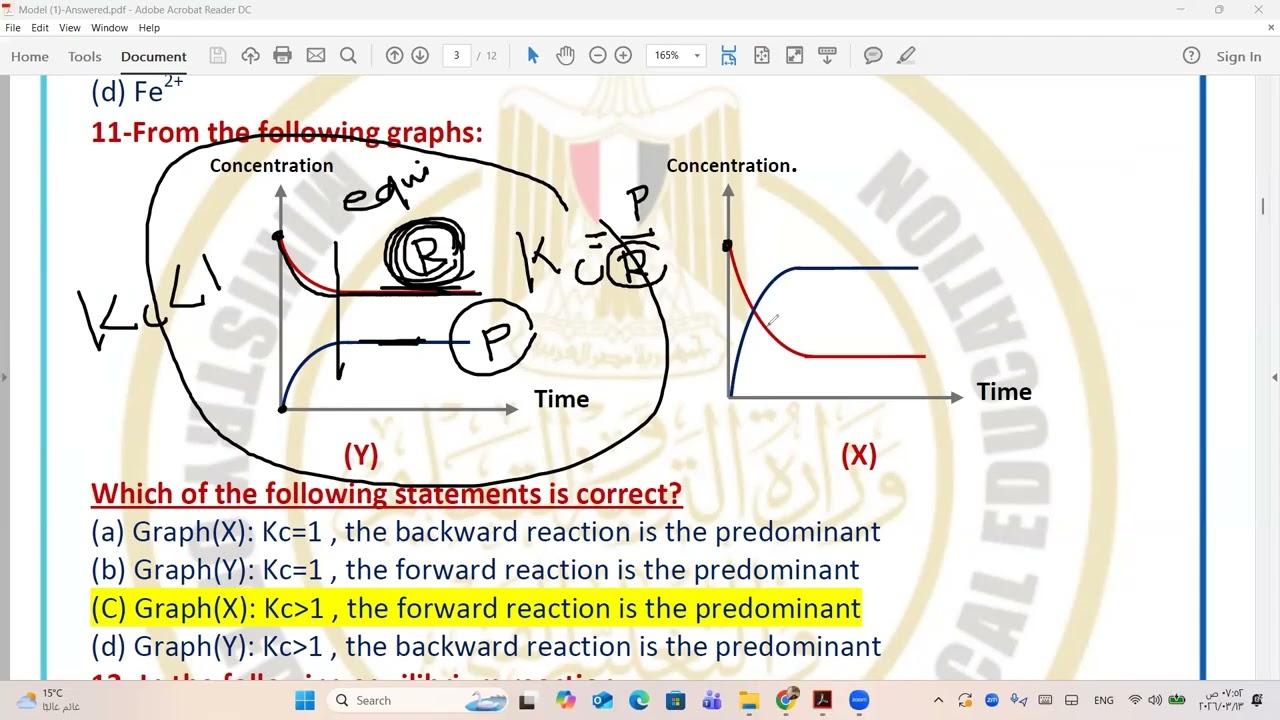This screenshot has width=1280, height=720.
Task: Switch to the Home tab
Action: (30, 57)
